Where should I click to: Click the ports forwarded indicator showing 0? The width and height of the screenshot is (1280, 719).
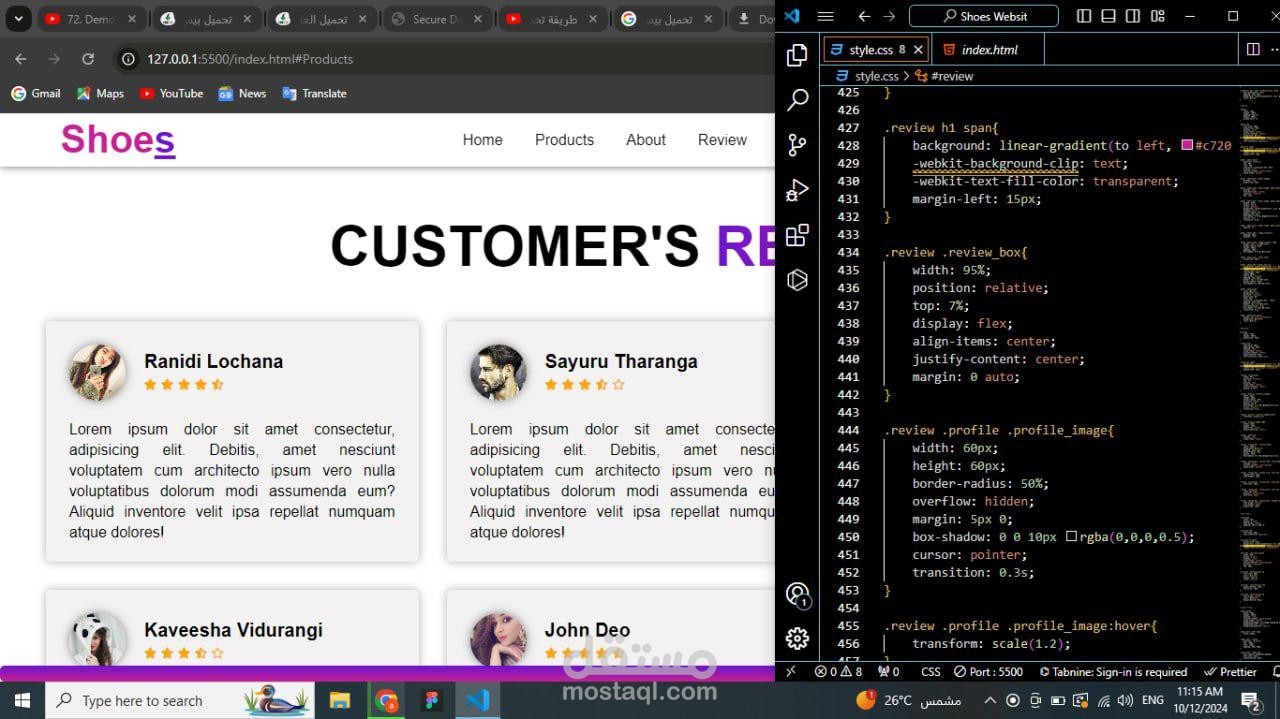(889, 672)
